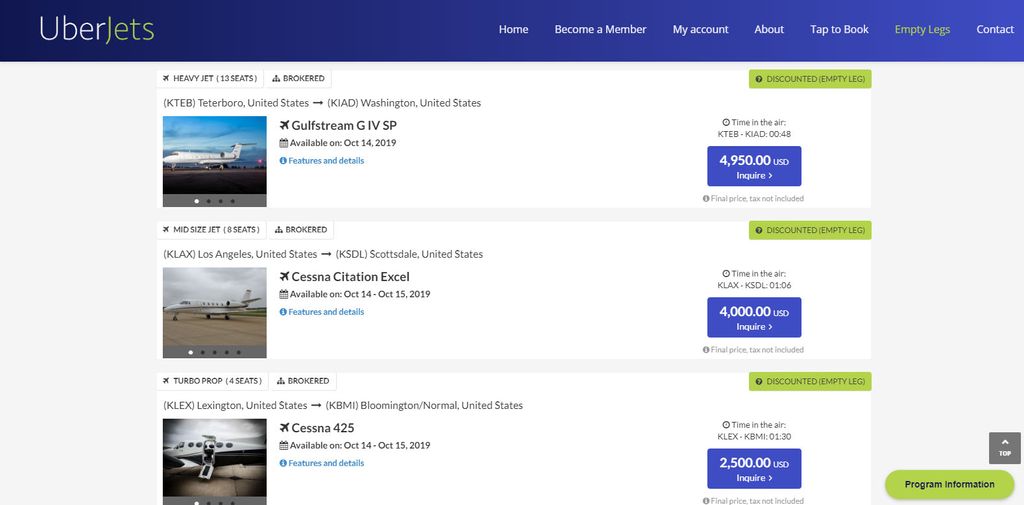Click calendar icon in Cessna 425 availability
Viewport: 1024px width, 505px height.
(283, 446)
